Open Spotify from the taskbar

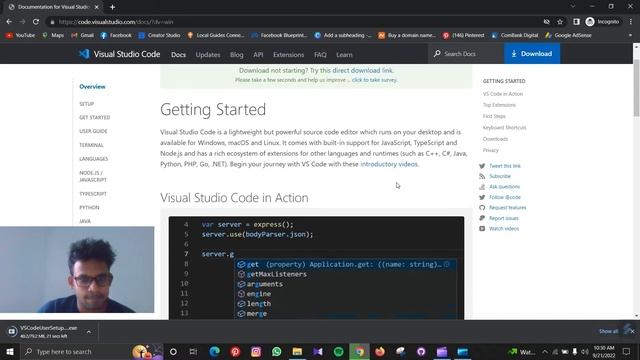pyautogui.click(x=338, y=351)
